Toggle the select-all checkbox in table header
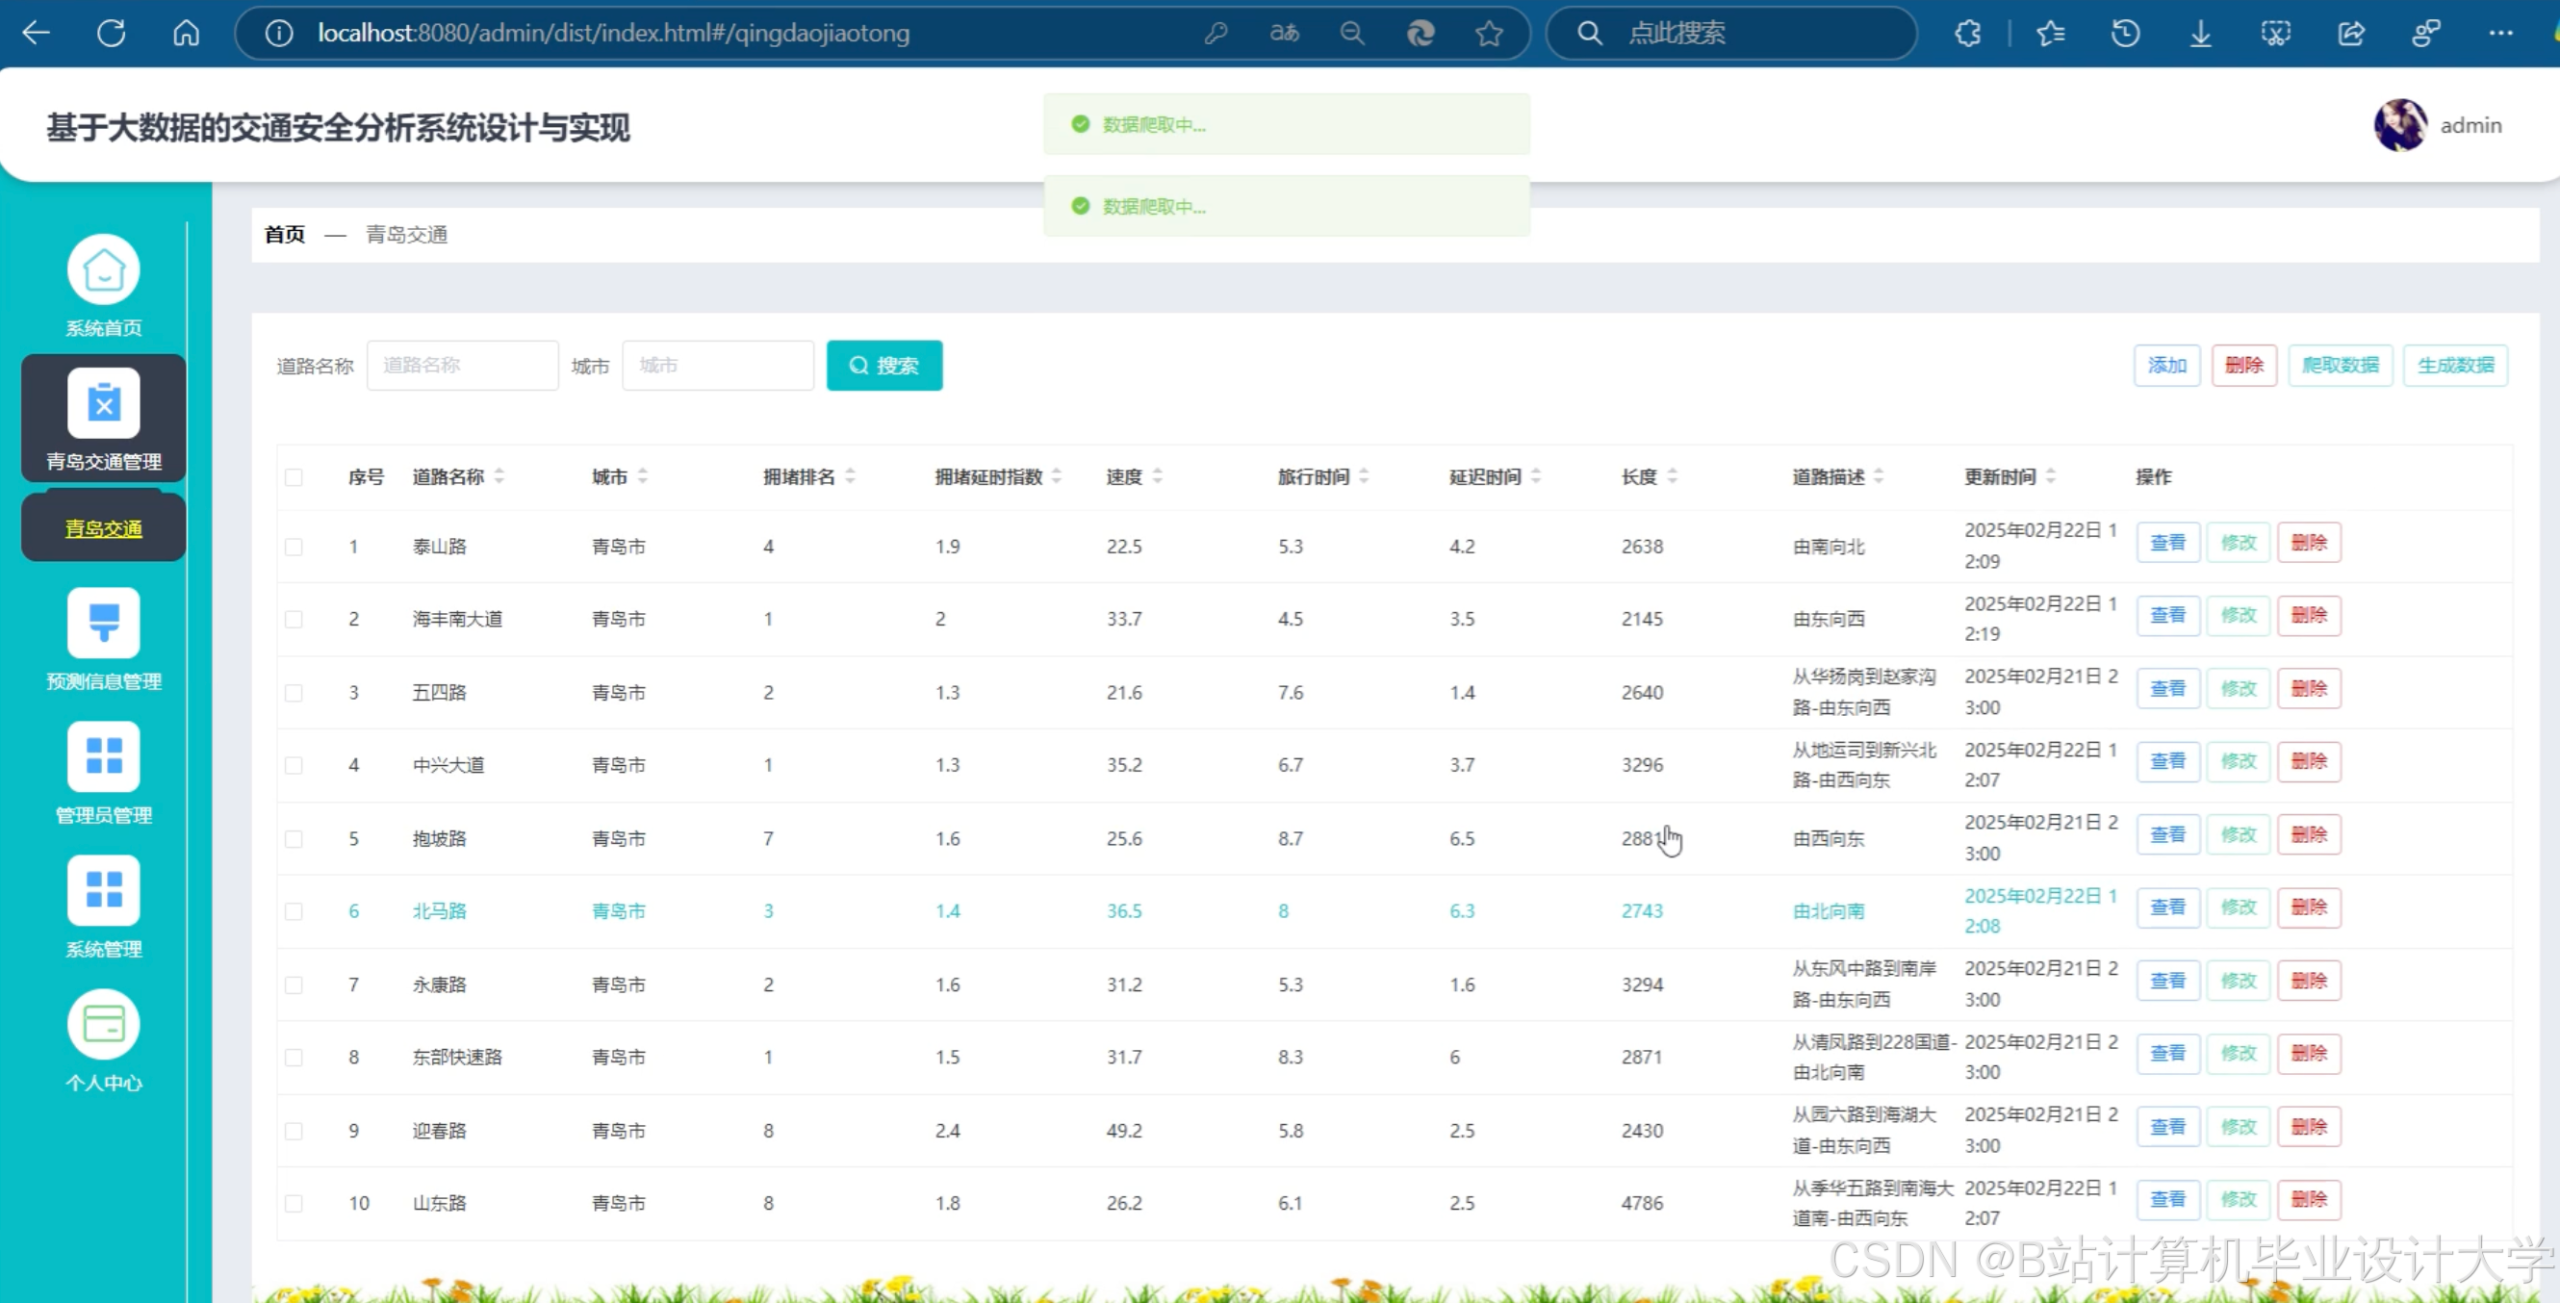This screenshot has width=2560, height=1303. (294, 478)
